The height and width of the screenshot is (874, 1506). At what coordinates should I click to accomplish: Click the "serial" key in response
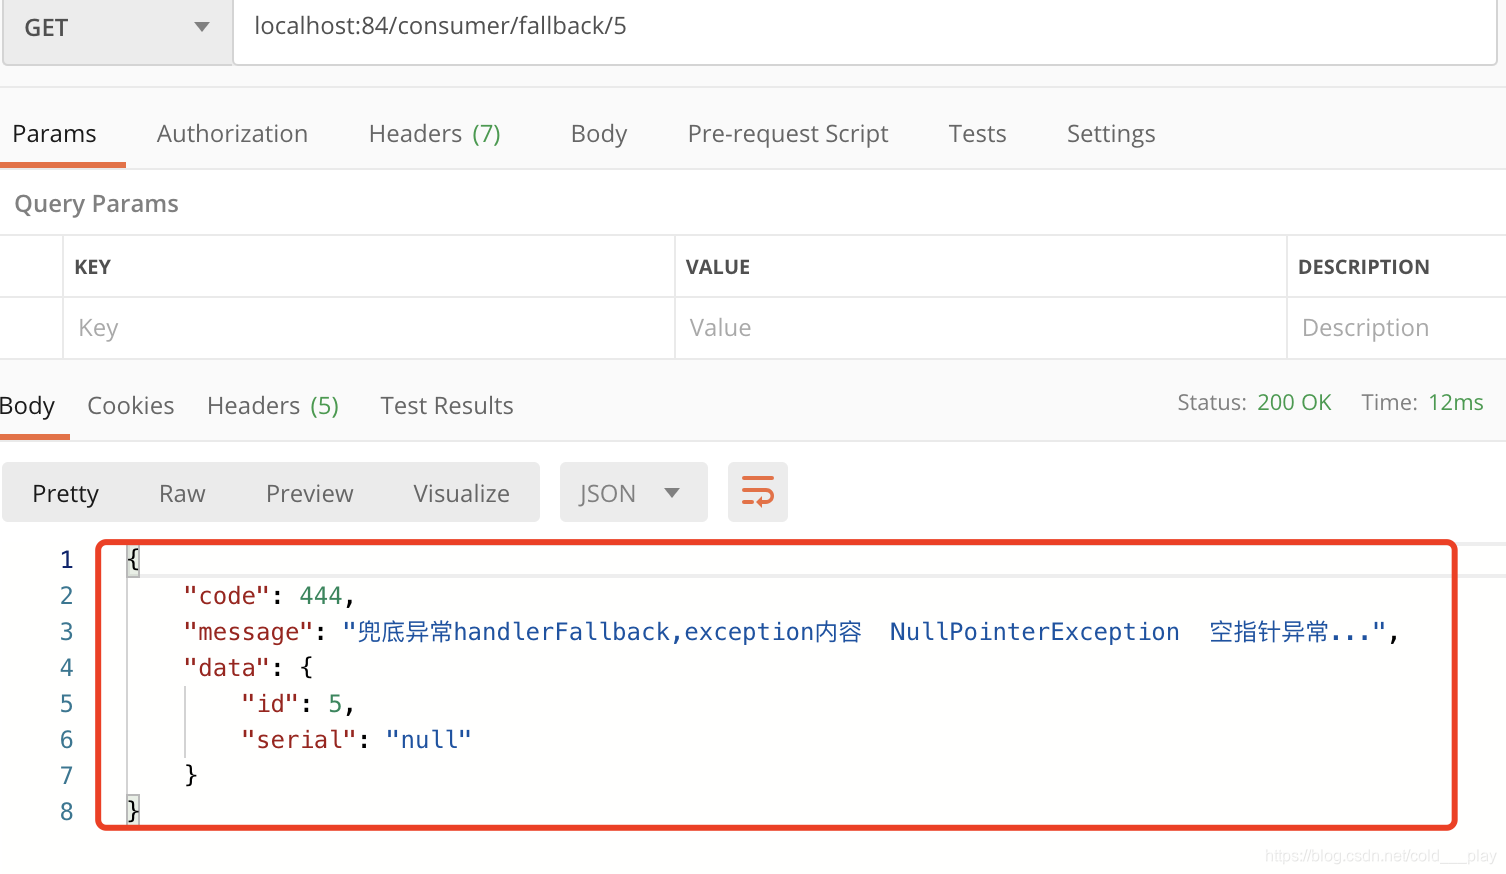(x=300, y=740)
